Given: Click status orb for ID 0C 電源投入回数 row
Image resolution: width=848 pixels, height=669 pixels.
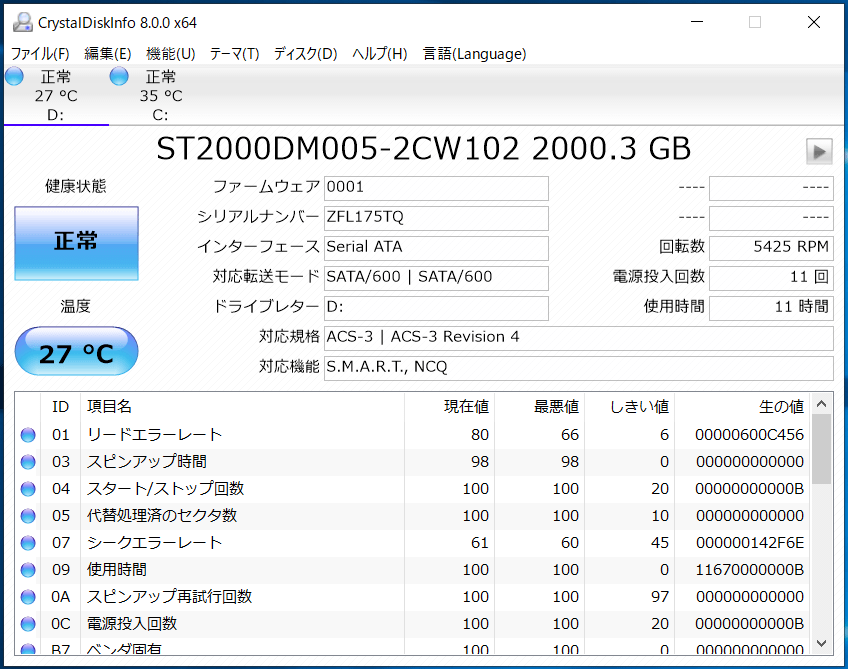Looking at the screenshot, I should click(28, 624).
